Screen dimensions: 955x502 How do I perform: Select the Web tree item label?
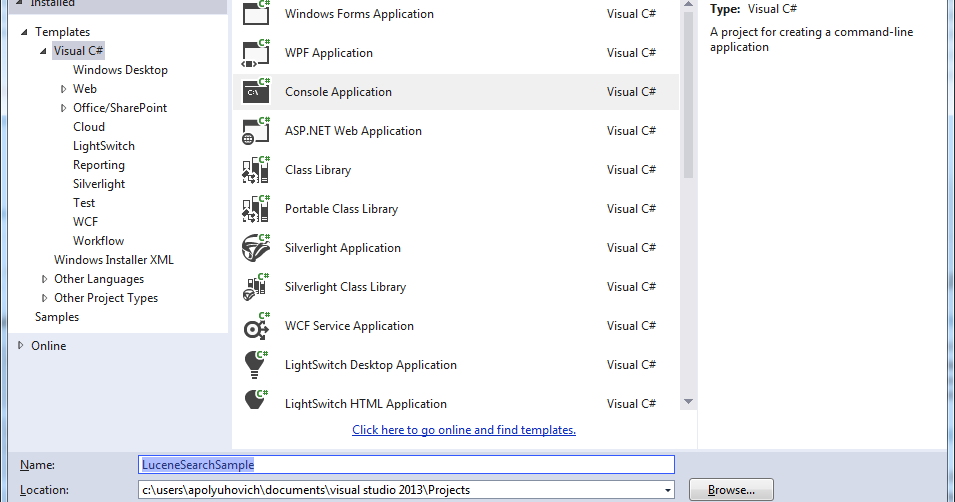click(85, 89)
